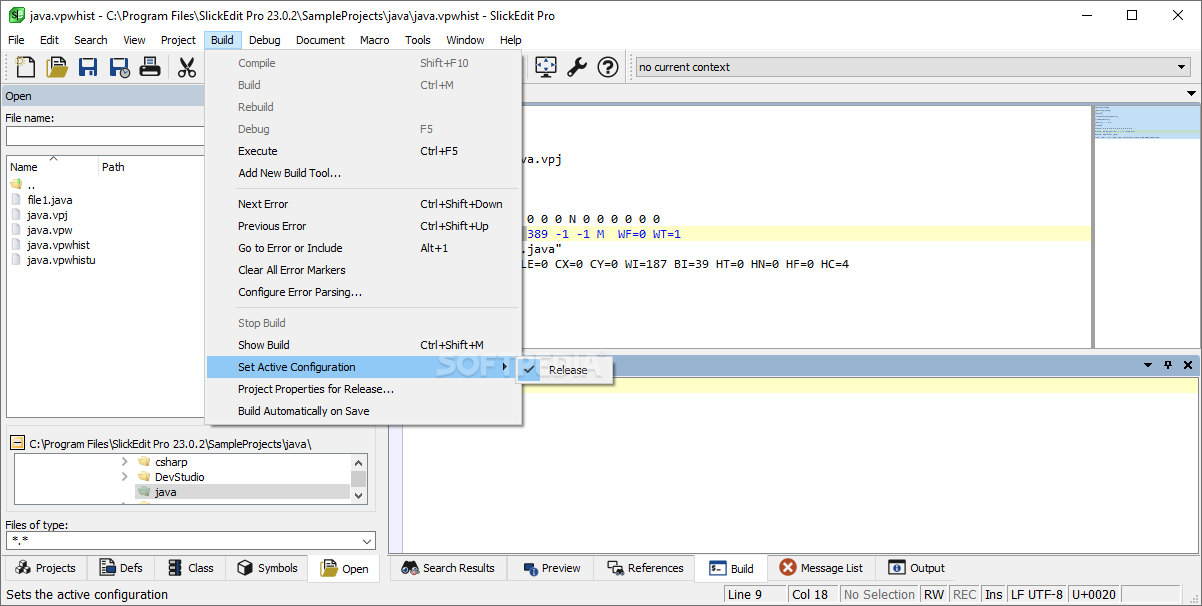The height and width of the screenshot is (606, 1202).
Task: Open the File menu
Action: (16, 40)
